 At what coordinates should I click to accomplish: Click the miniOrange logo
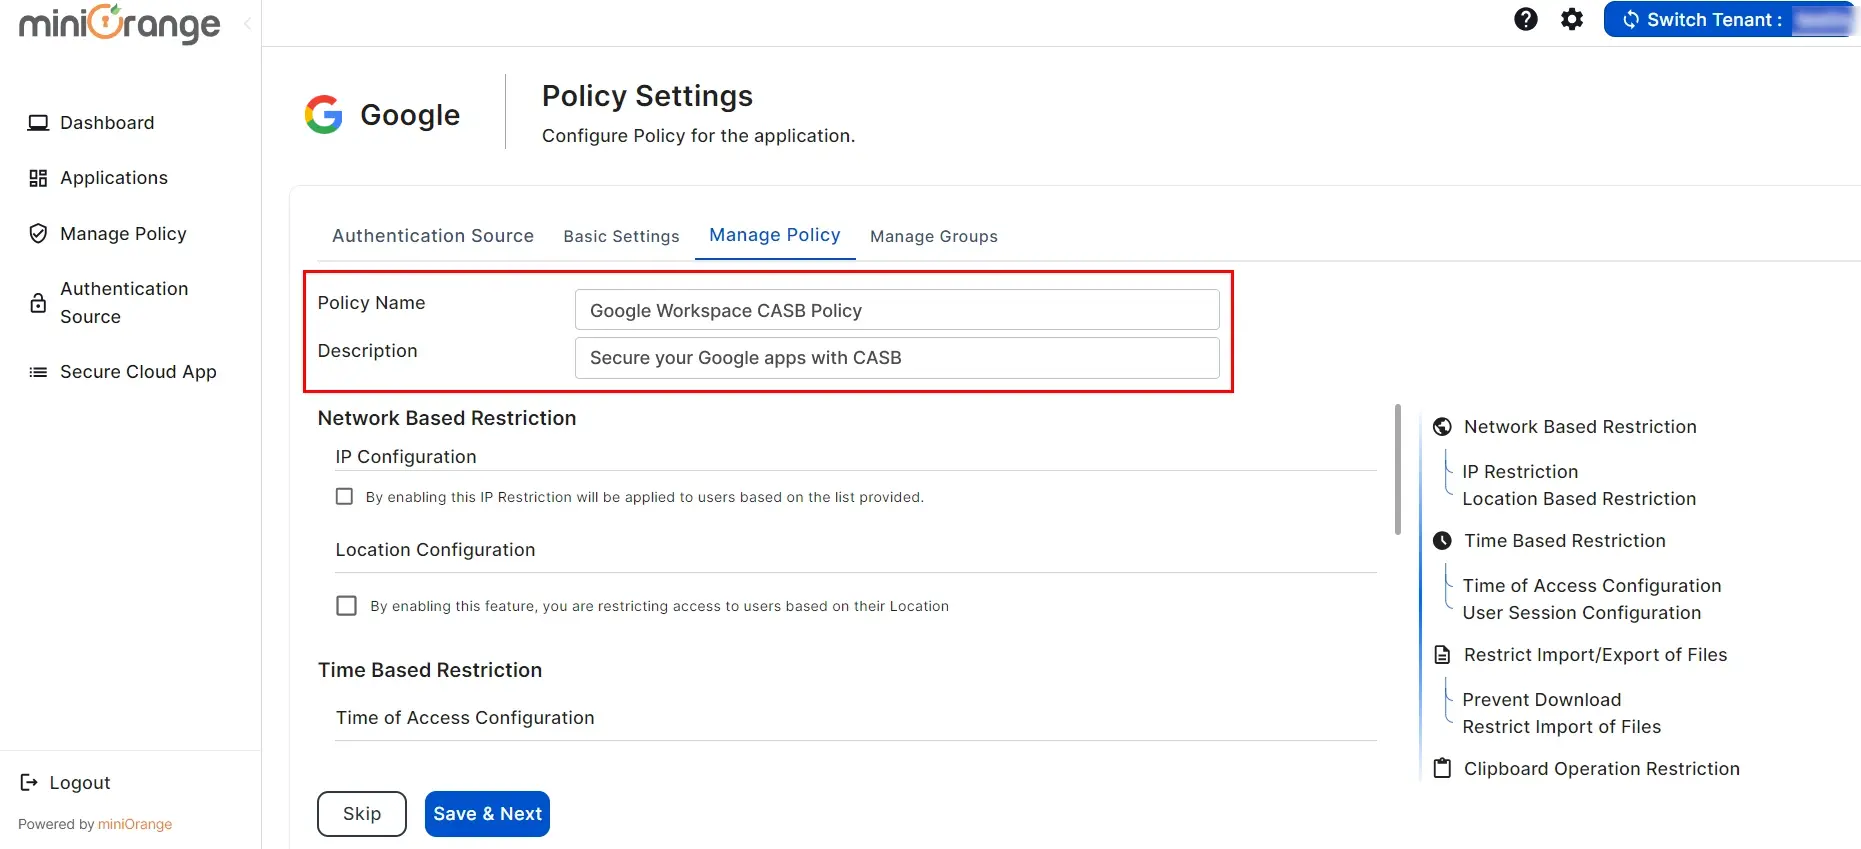click(119, 23)
